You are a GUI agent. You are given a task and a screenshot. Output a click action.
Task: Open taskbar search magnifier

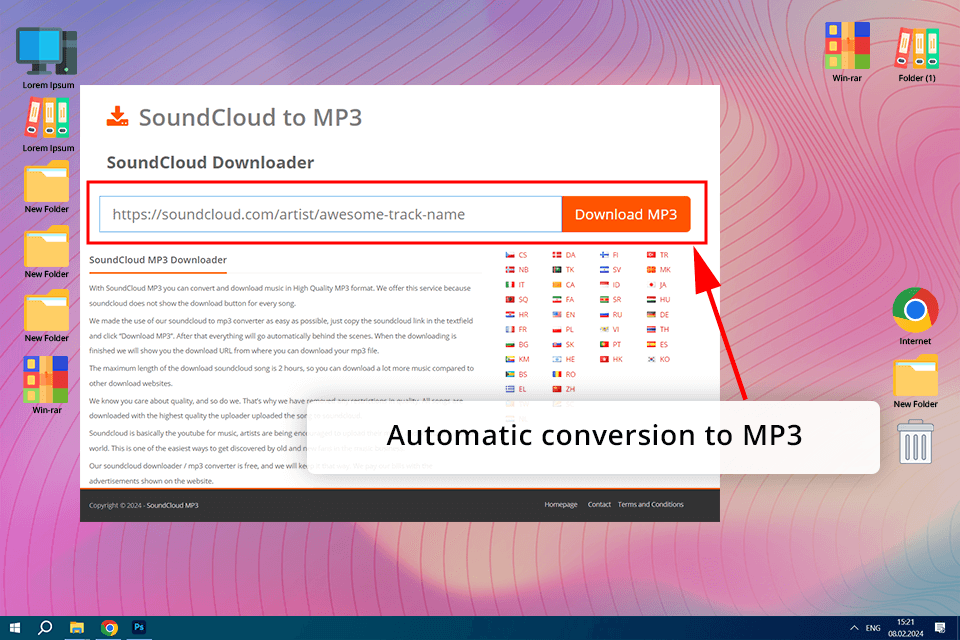pos(45,628)
